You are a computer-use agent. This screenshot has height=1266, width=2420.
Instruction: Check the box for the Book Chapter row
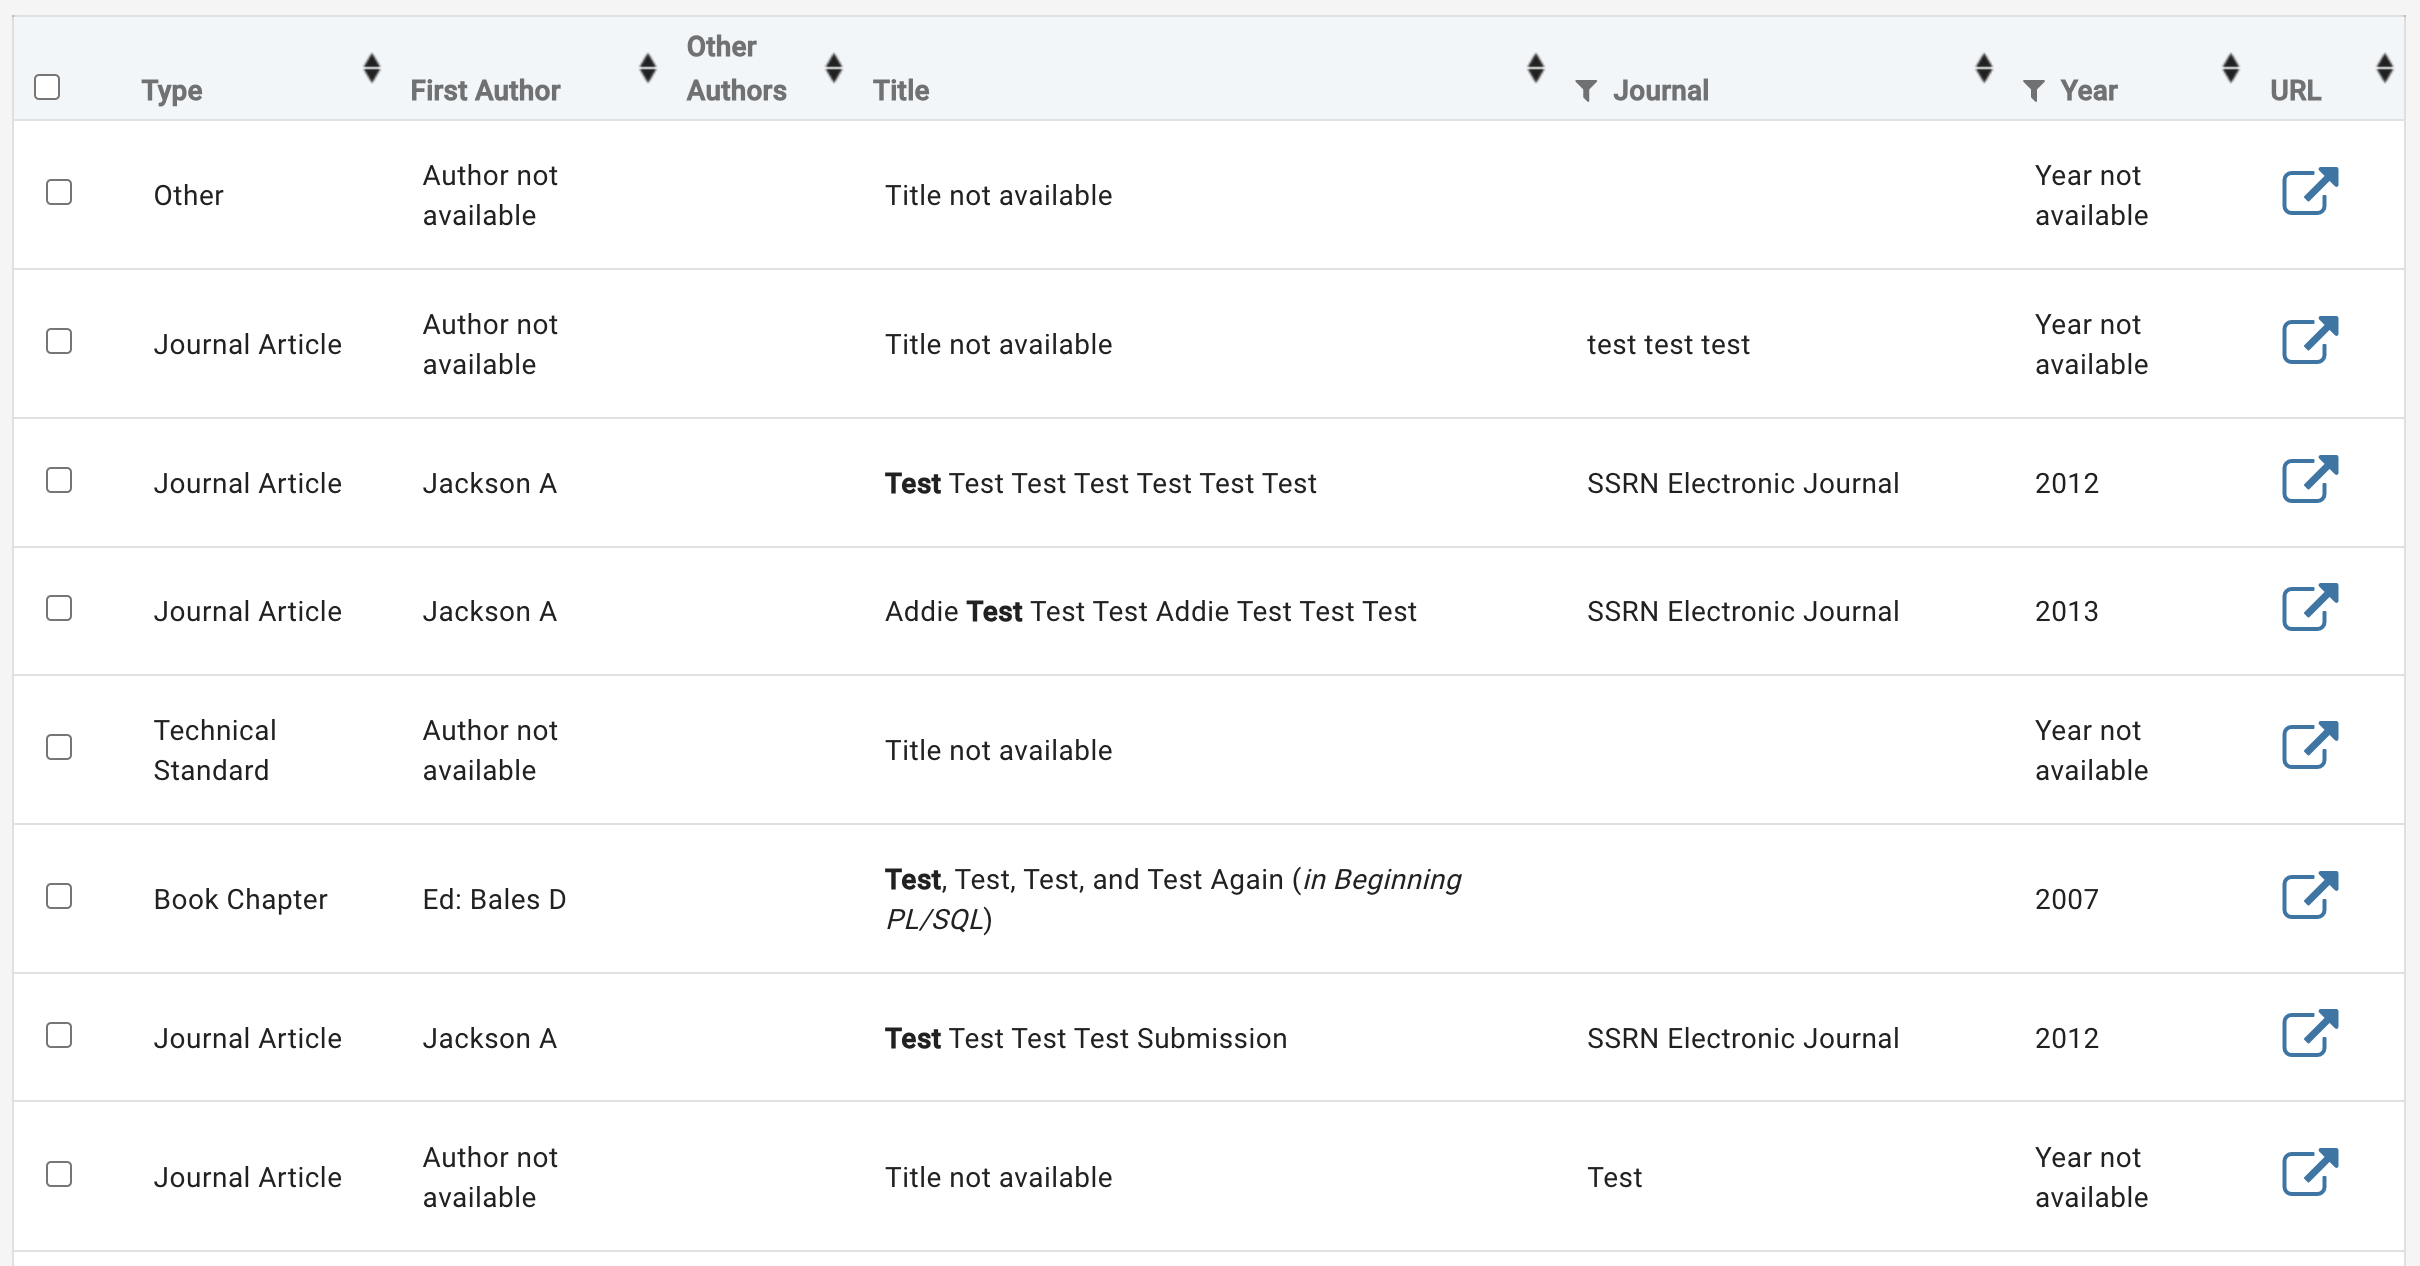[x=59, y=896]
